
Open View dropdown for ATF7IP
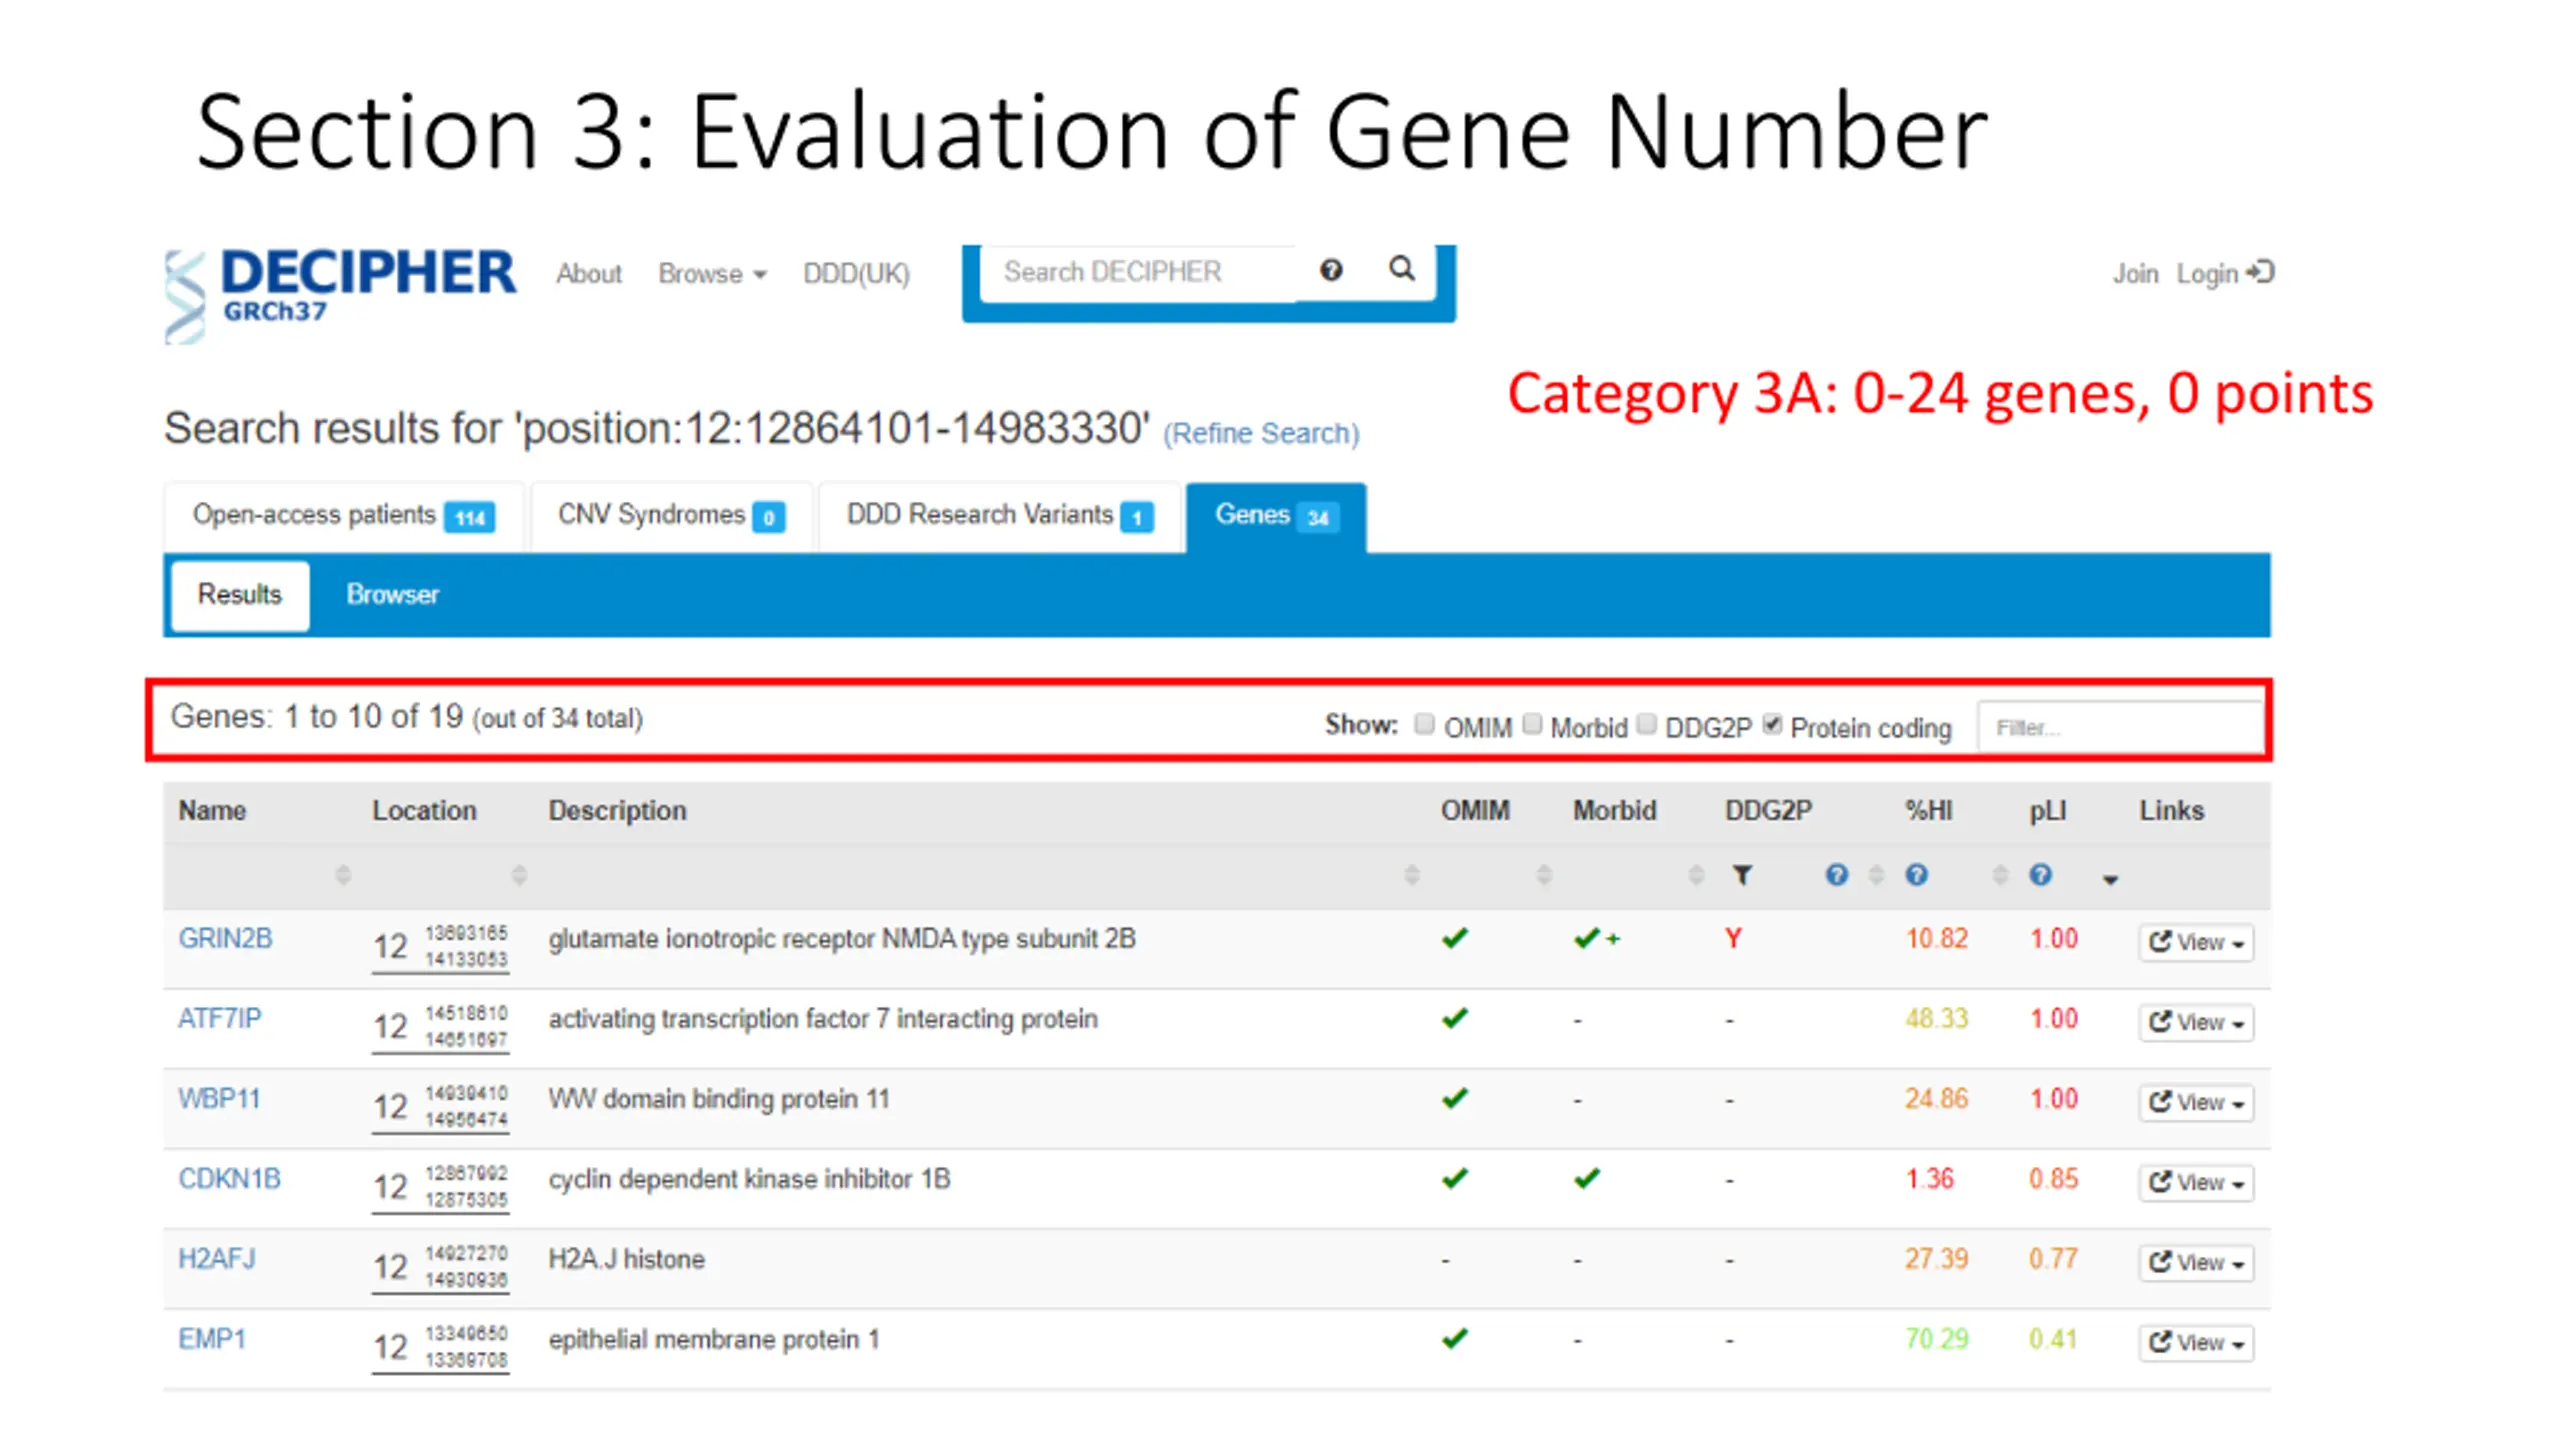[x=2196, y=1022]
